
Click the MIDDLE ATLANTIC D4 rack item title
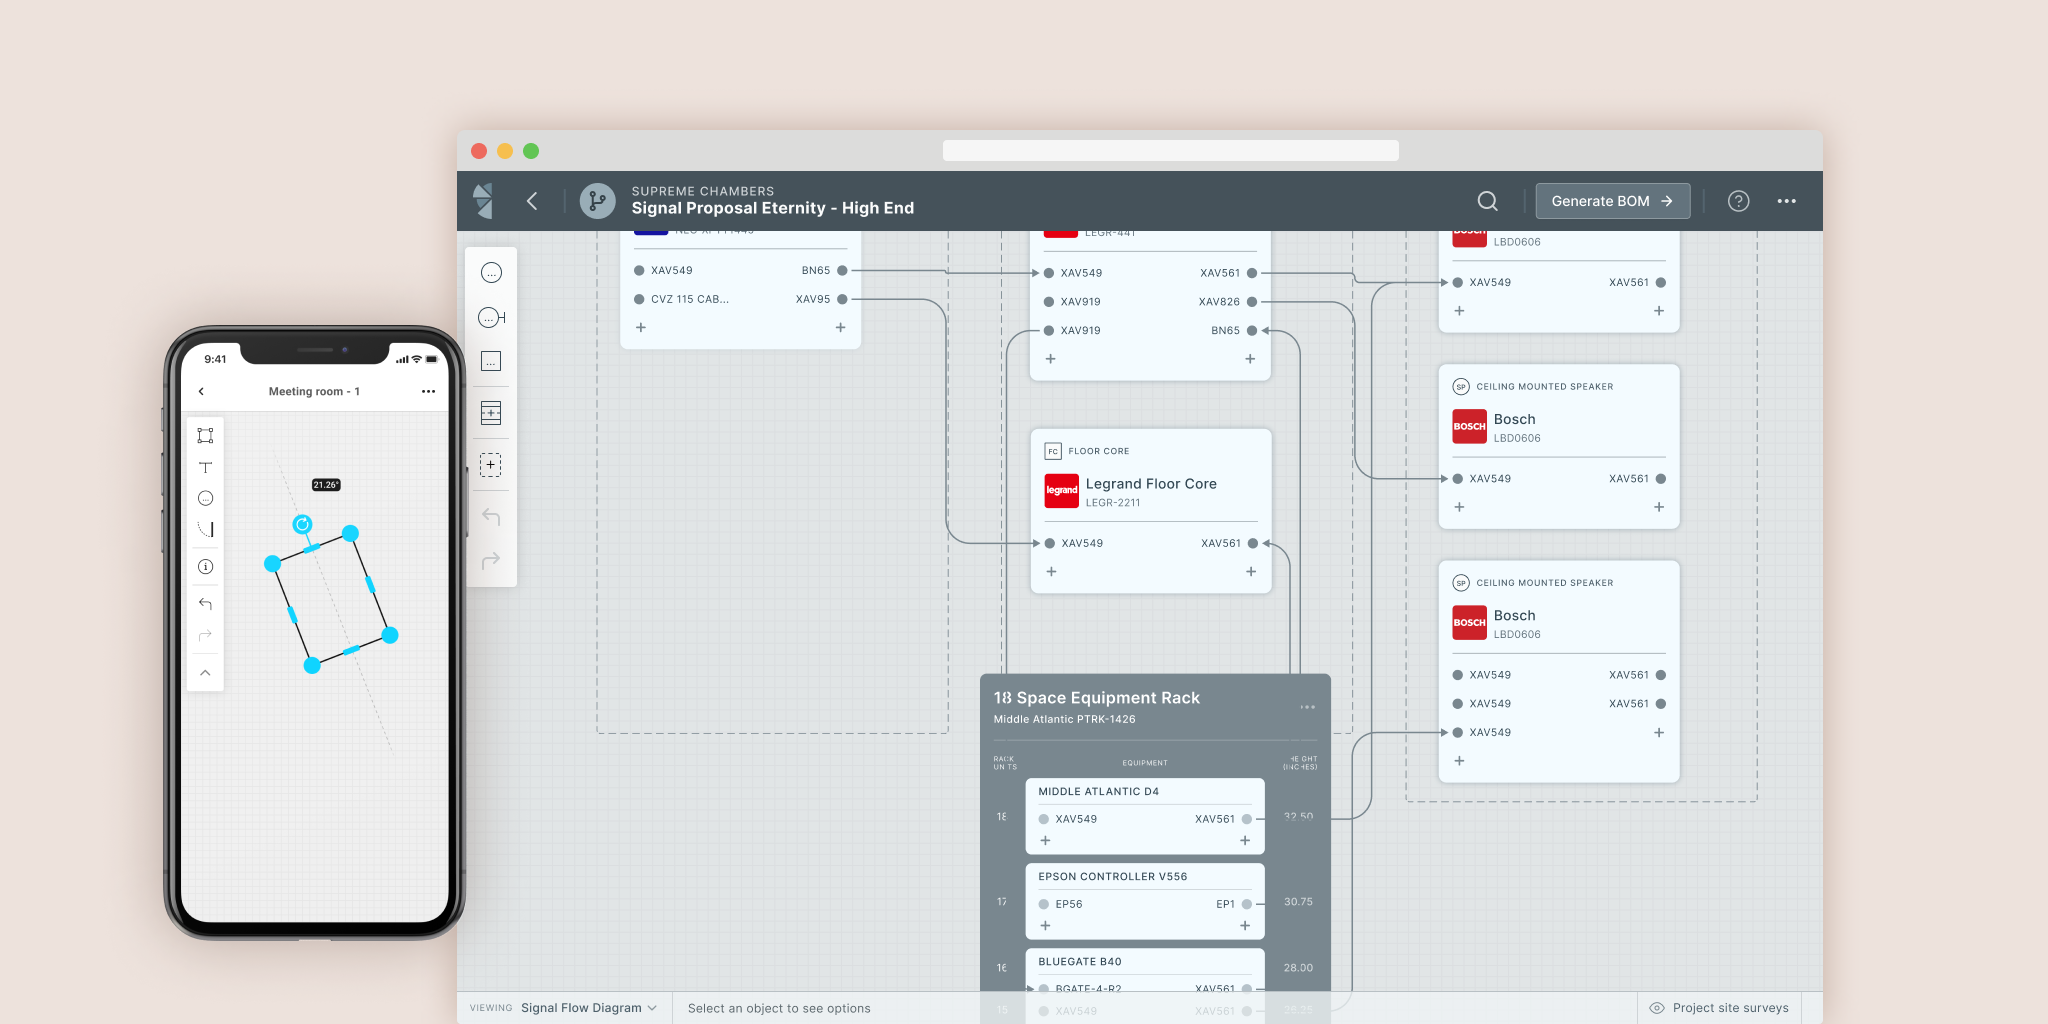(1099, 792)
